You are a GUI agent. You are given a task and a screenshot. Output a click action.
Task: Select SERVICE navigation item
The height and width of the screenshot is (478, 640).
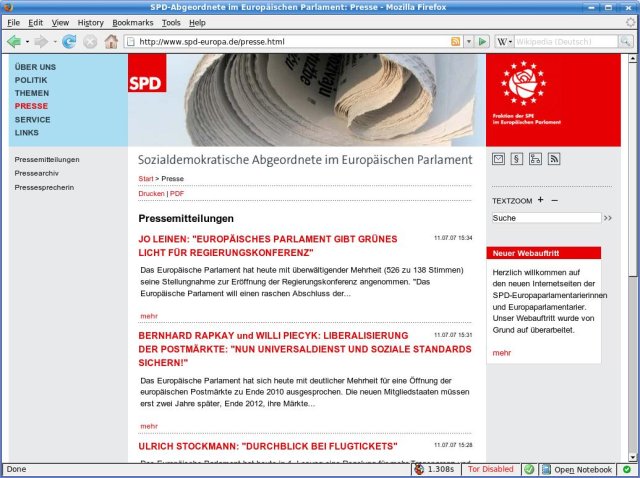click(x=33, y=120)
